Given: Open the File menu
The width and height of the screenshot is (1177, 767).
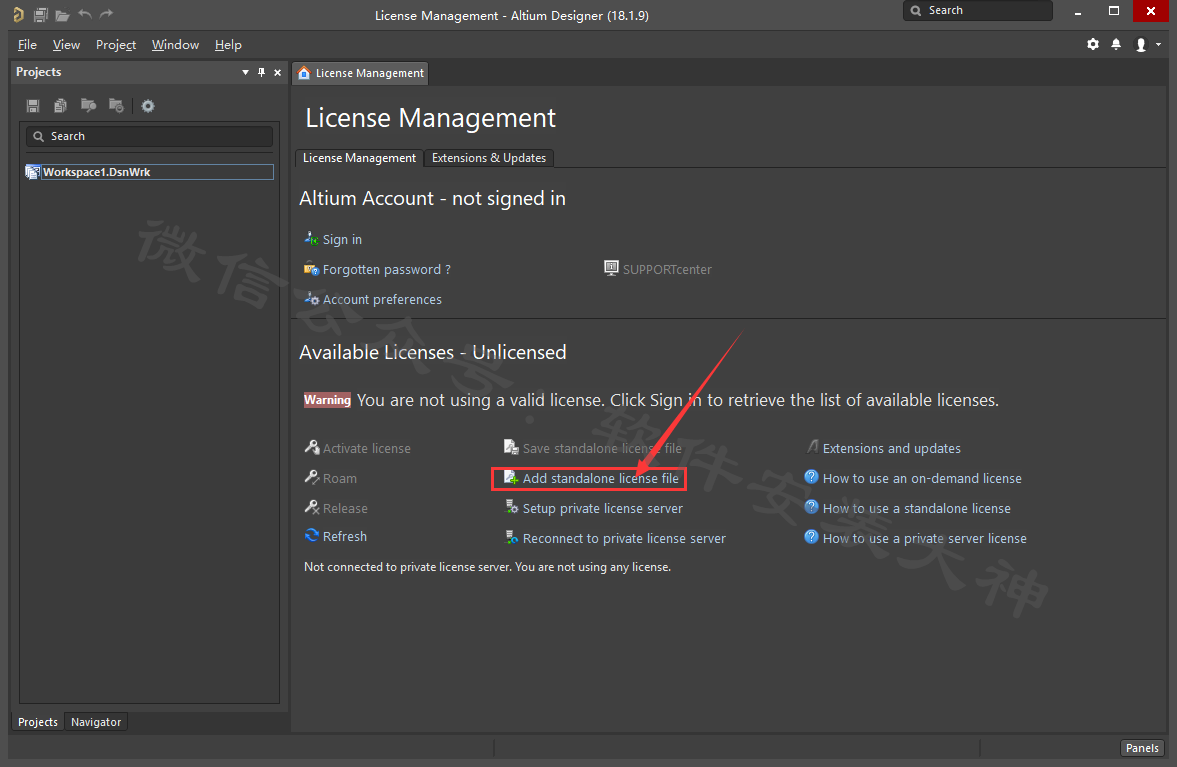Looking at the screenshot, I should [27, 44].
